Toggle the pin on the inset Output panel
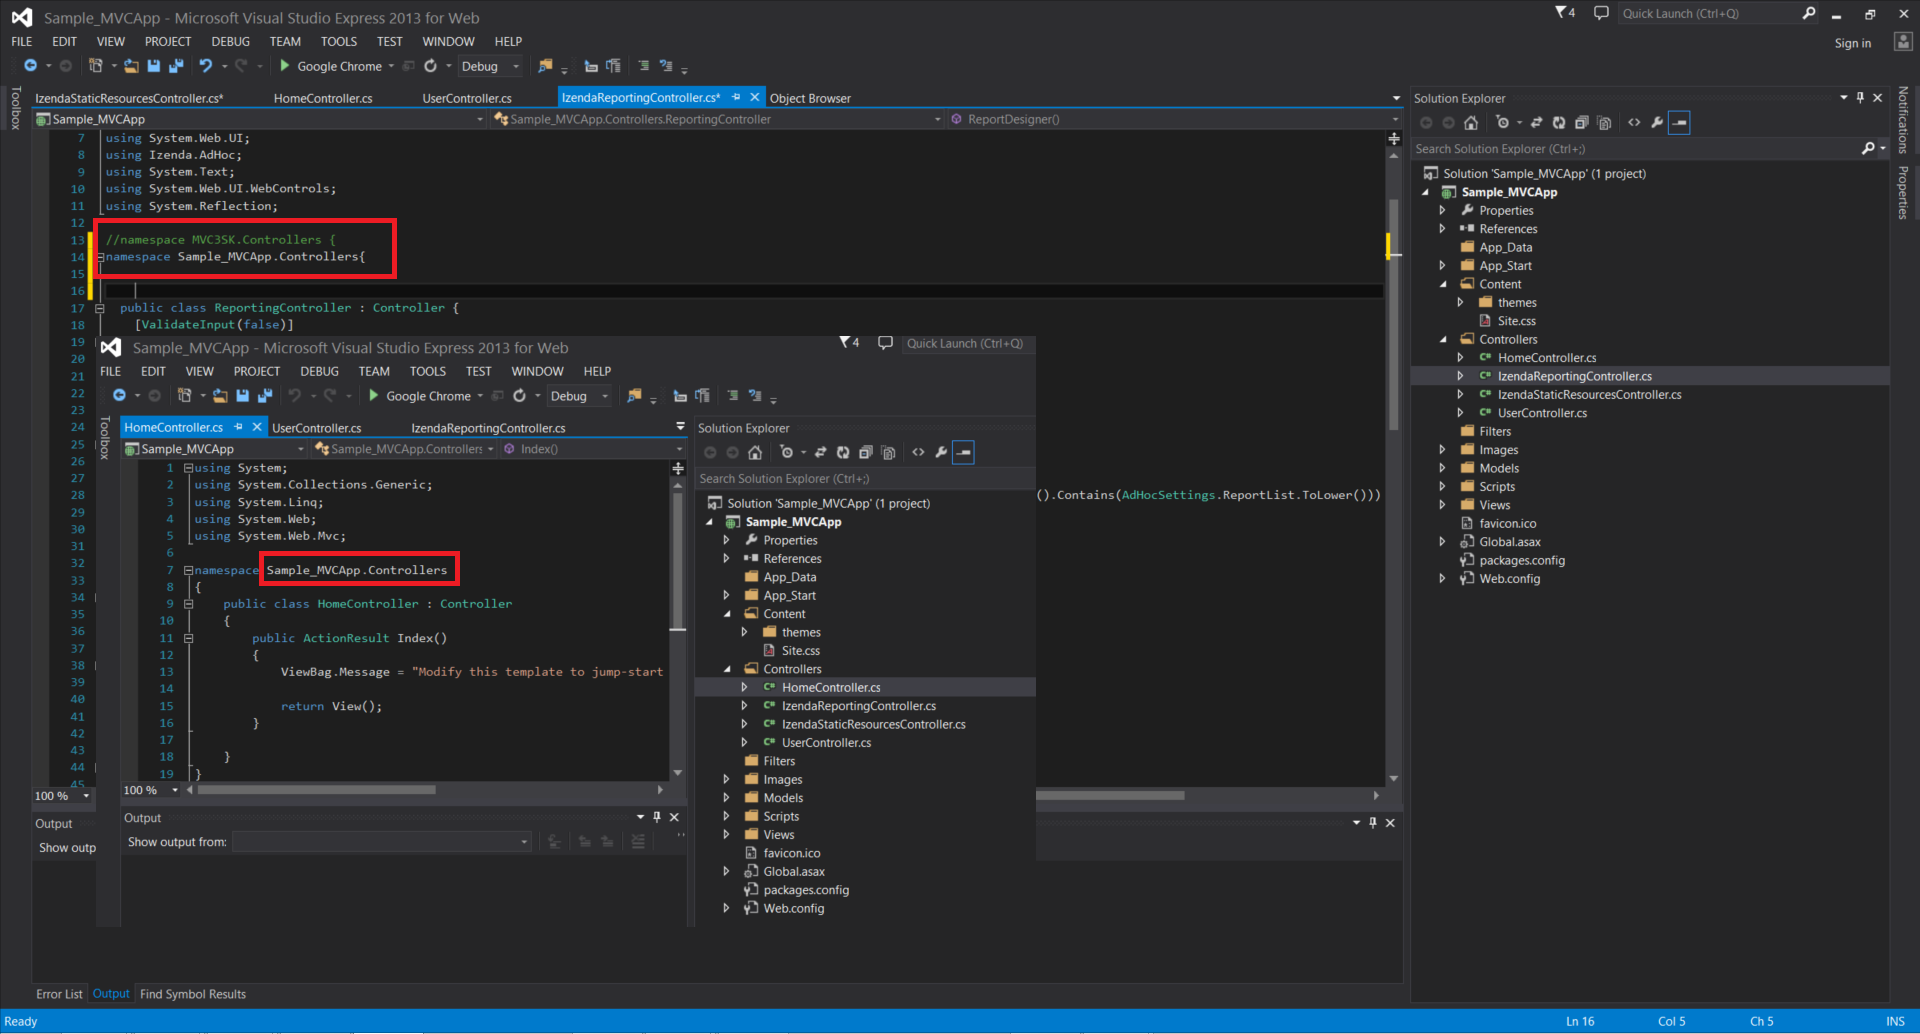The height and width of the screenshot is (1034, 1920). [657, 817]
